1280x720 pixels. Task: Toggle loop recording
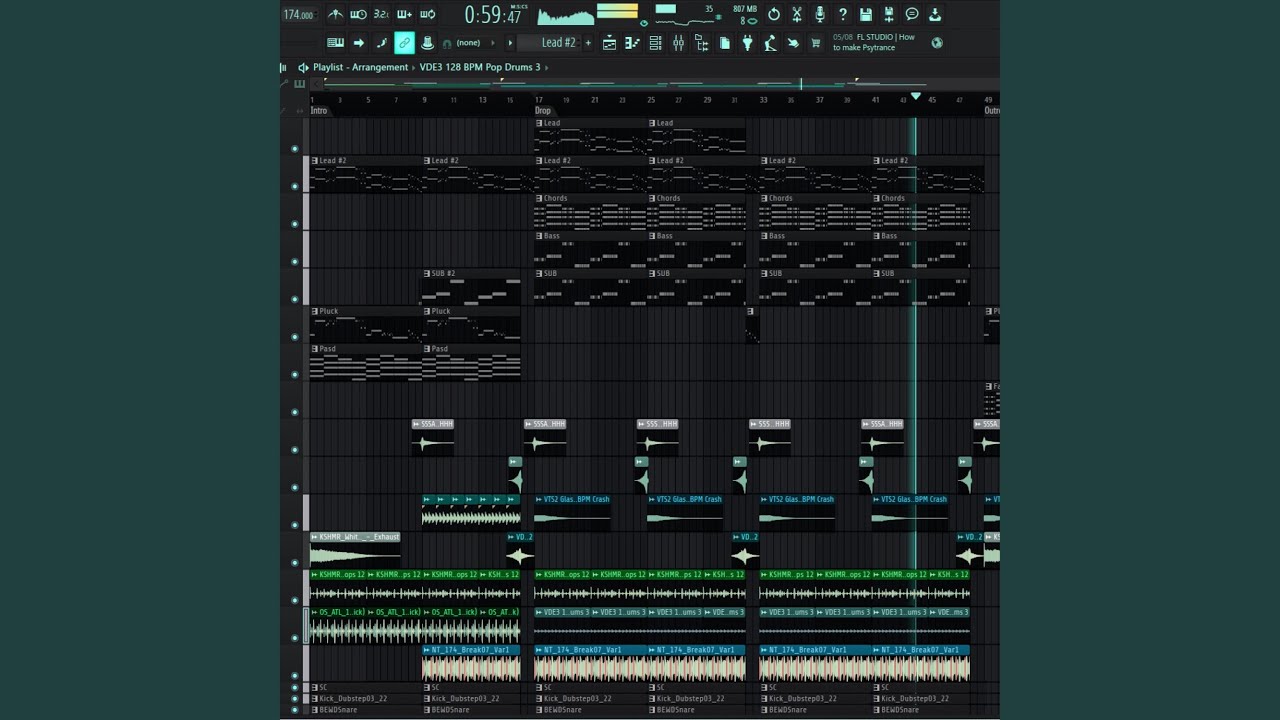427,14
